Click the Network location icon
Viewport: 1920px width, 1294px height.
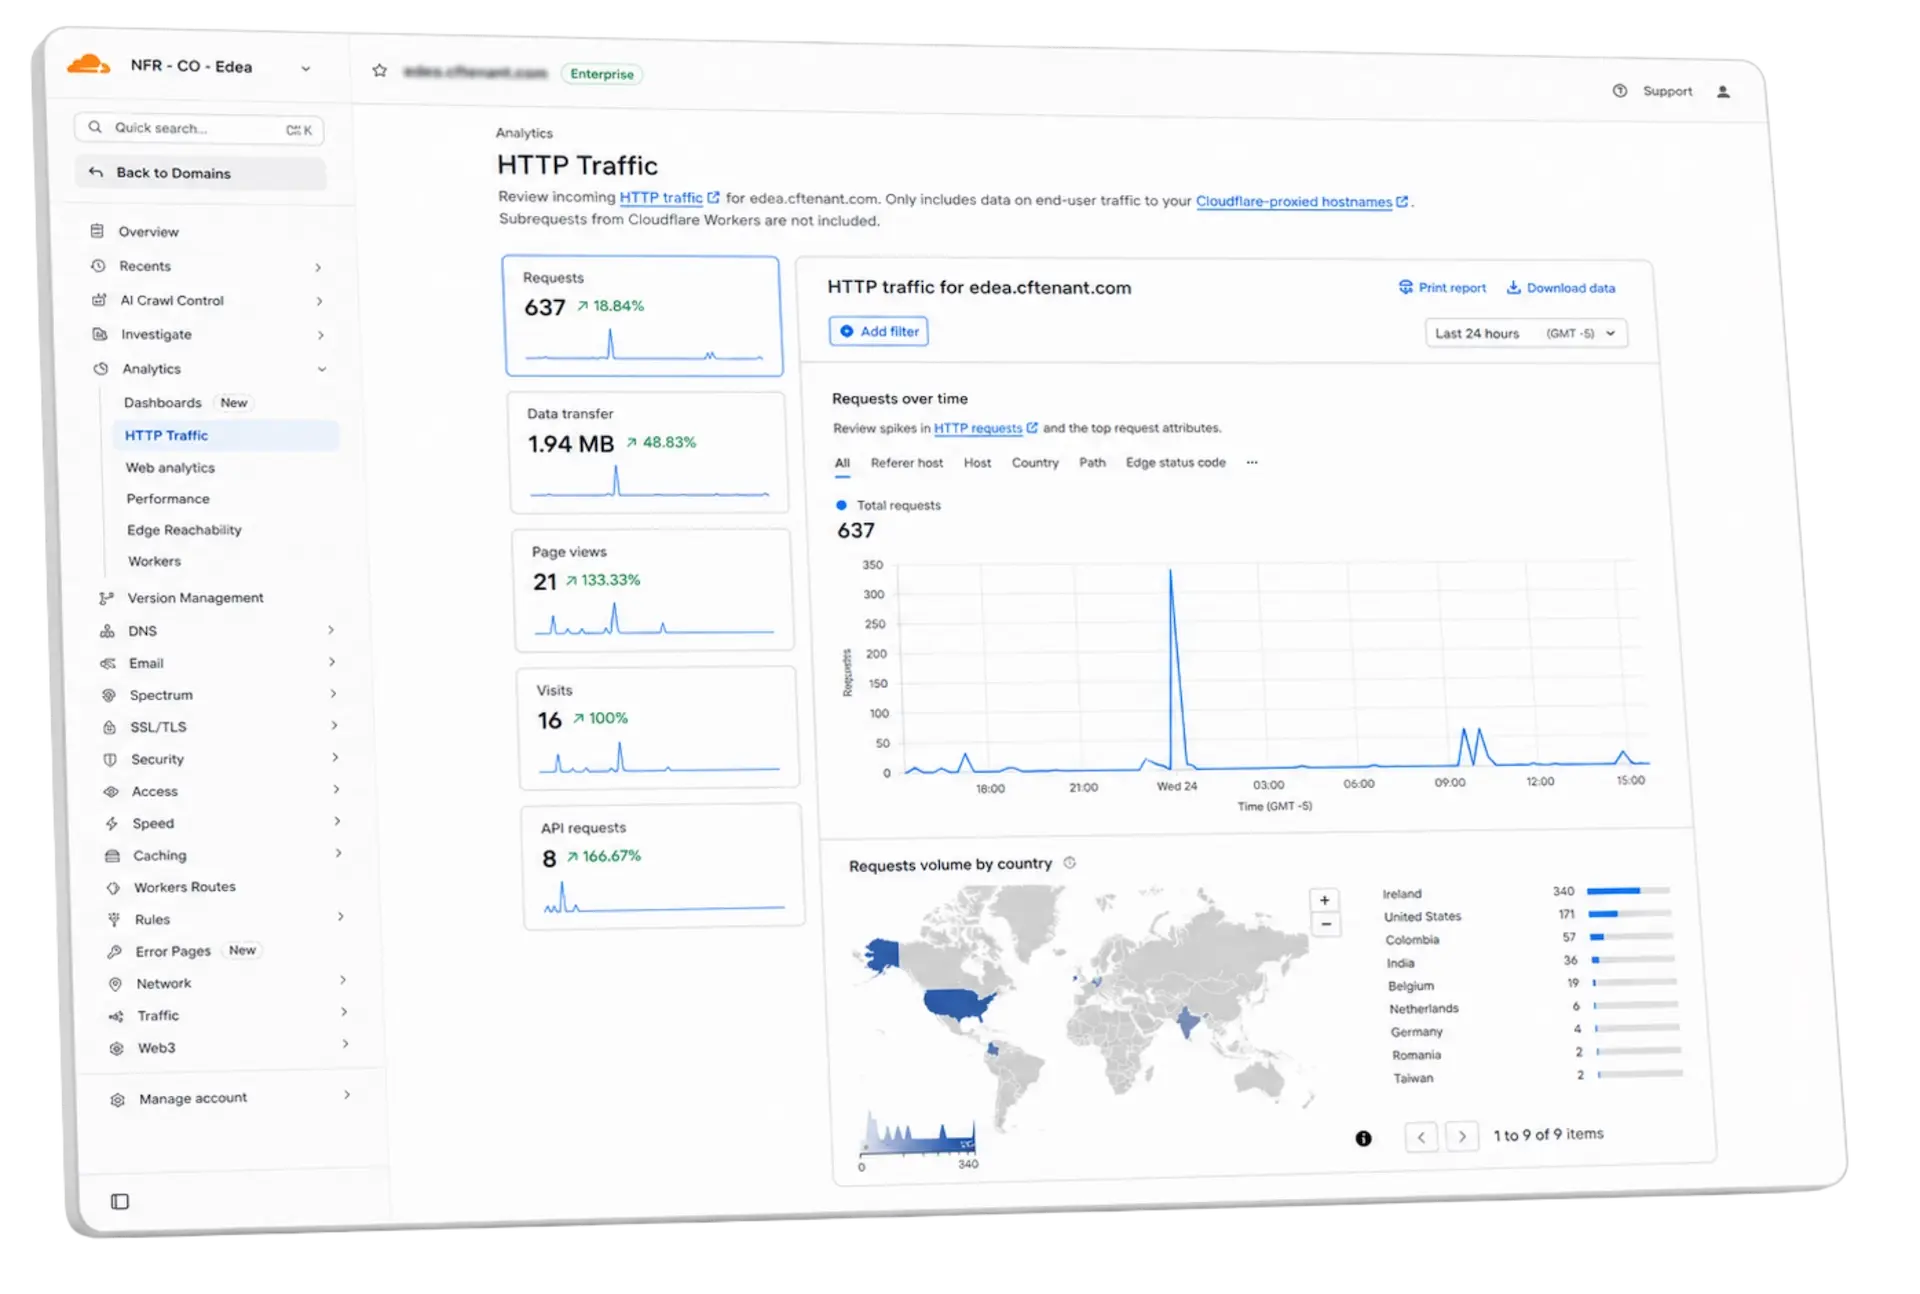point(115,984)
